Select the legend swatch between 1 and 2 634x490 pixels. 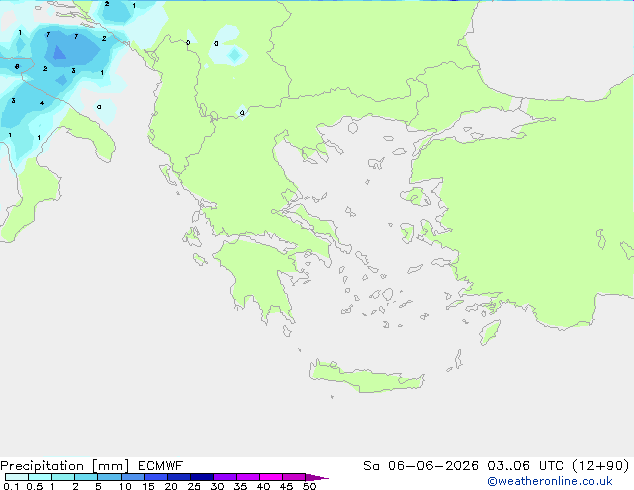(x=63, y=477)
